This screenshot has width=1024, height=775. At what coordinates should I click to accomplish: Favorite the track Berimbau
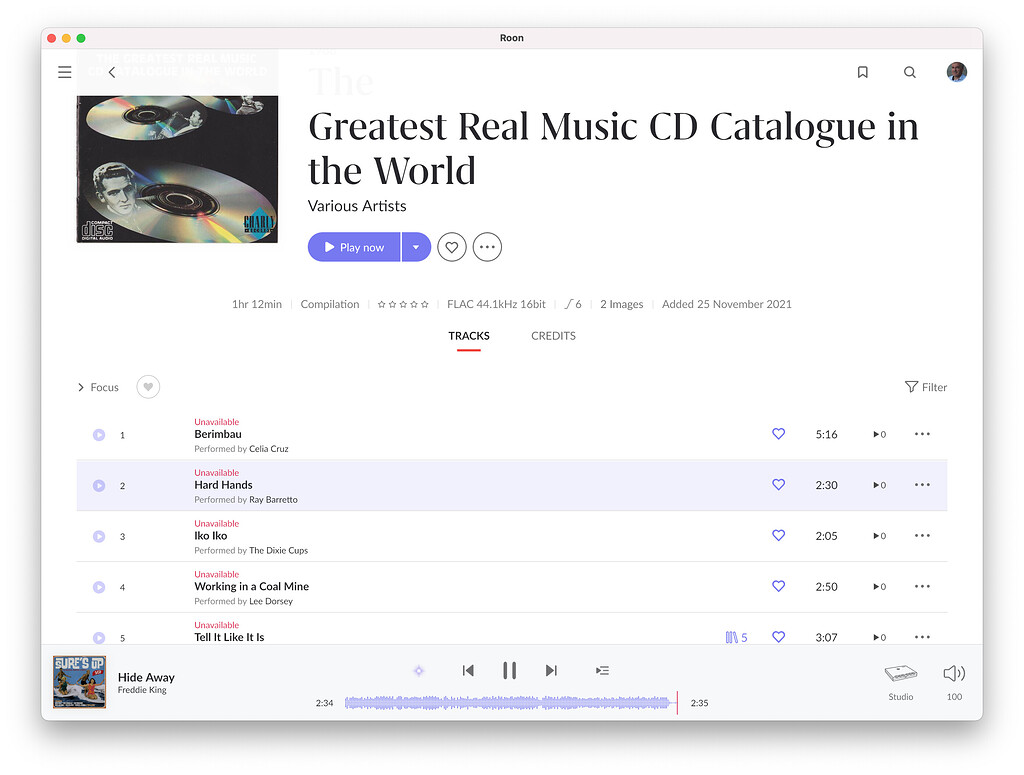(778, 434)
